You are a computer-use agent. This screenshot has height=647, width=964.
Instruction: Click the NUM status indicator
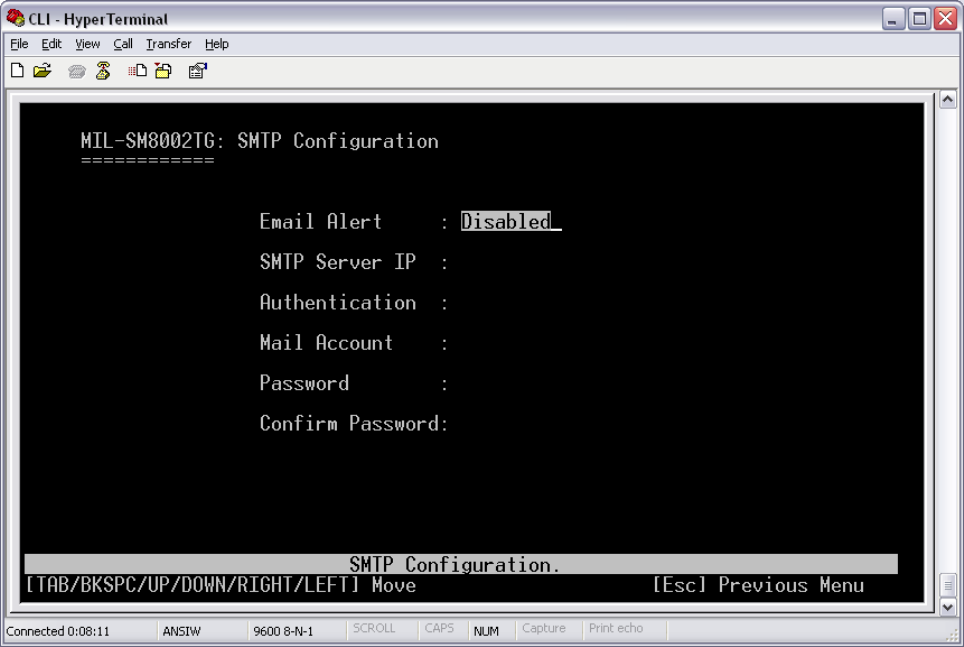pyautogui.click(x=486, y=632)
